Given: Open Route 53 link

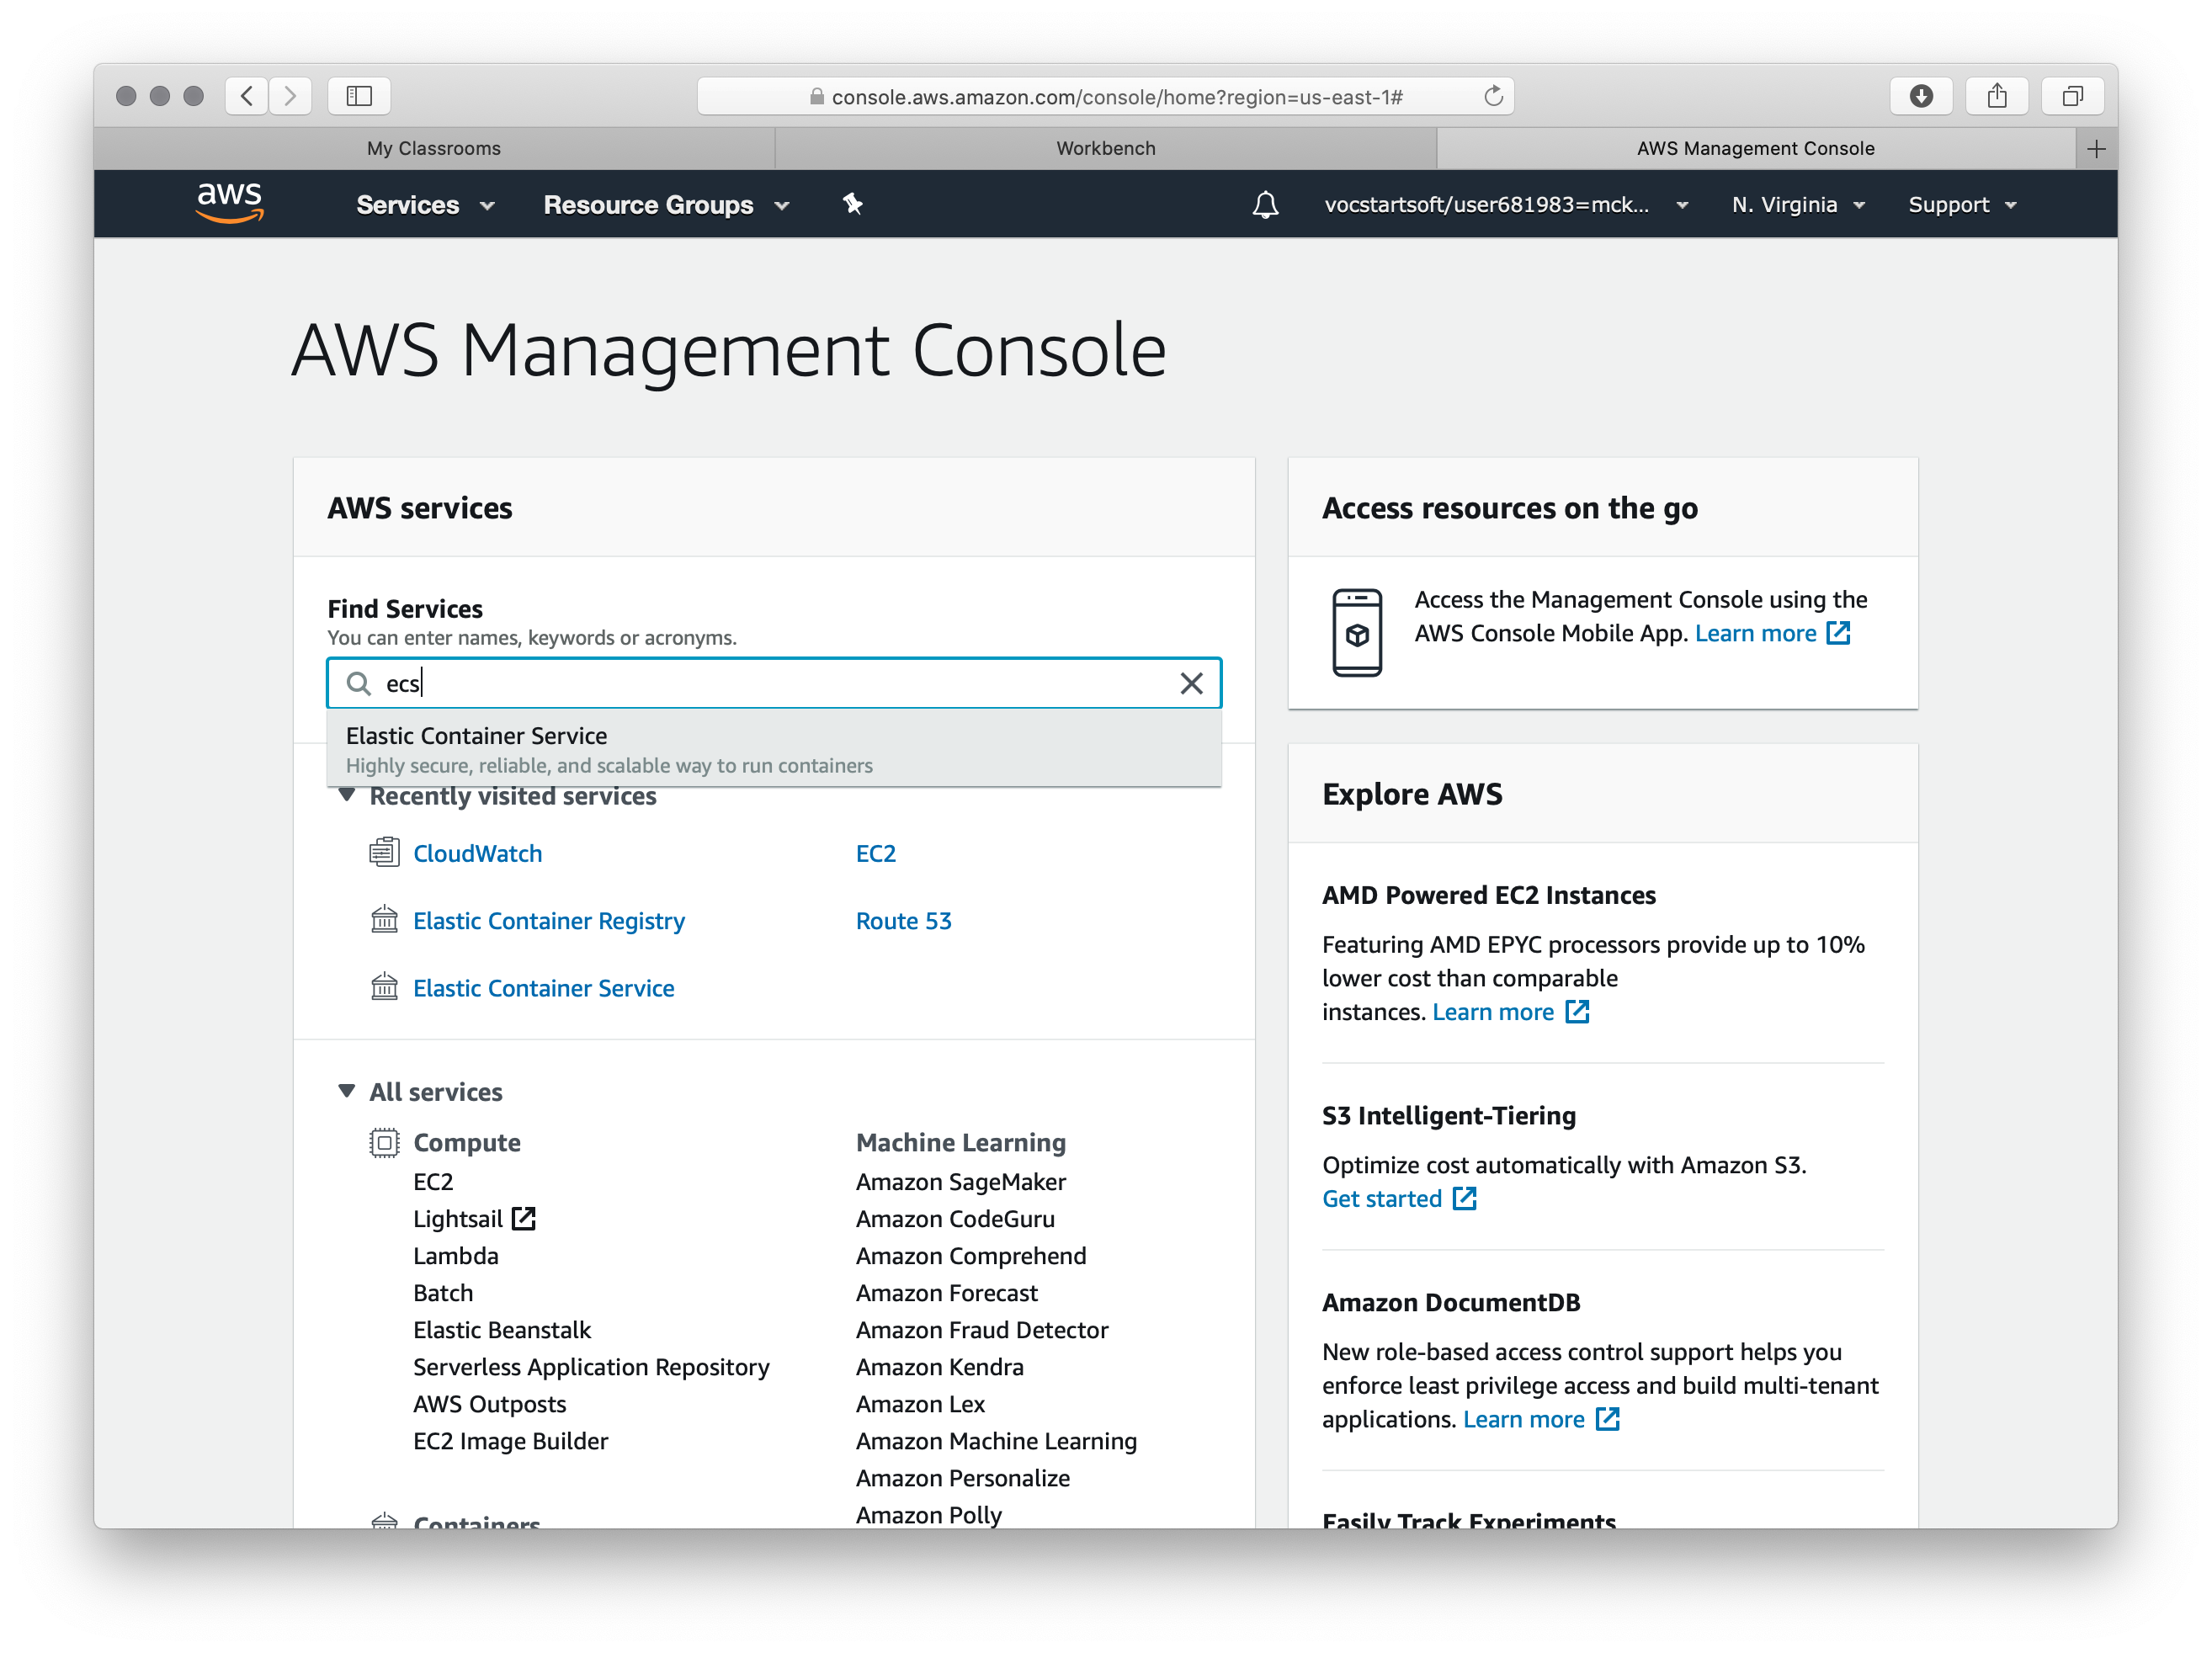Looking at the screenshot, I should [x=904, y=920].
